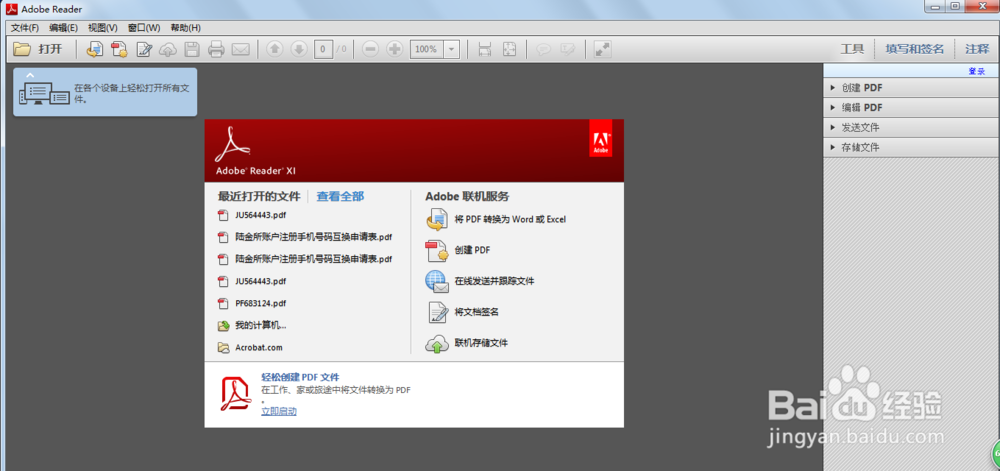This screenshot has width=1000, height=471.
Task: Open the 窗口(W) menu
Action: (x=144, y=27)
